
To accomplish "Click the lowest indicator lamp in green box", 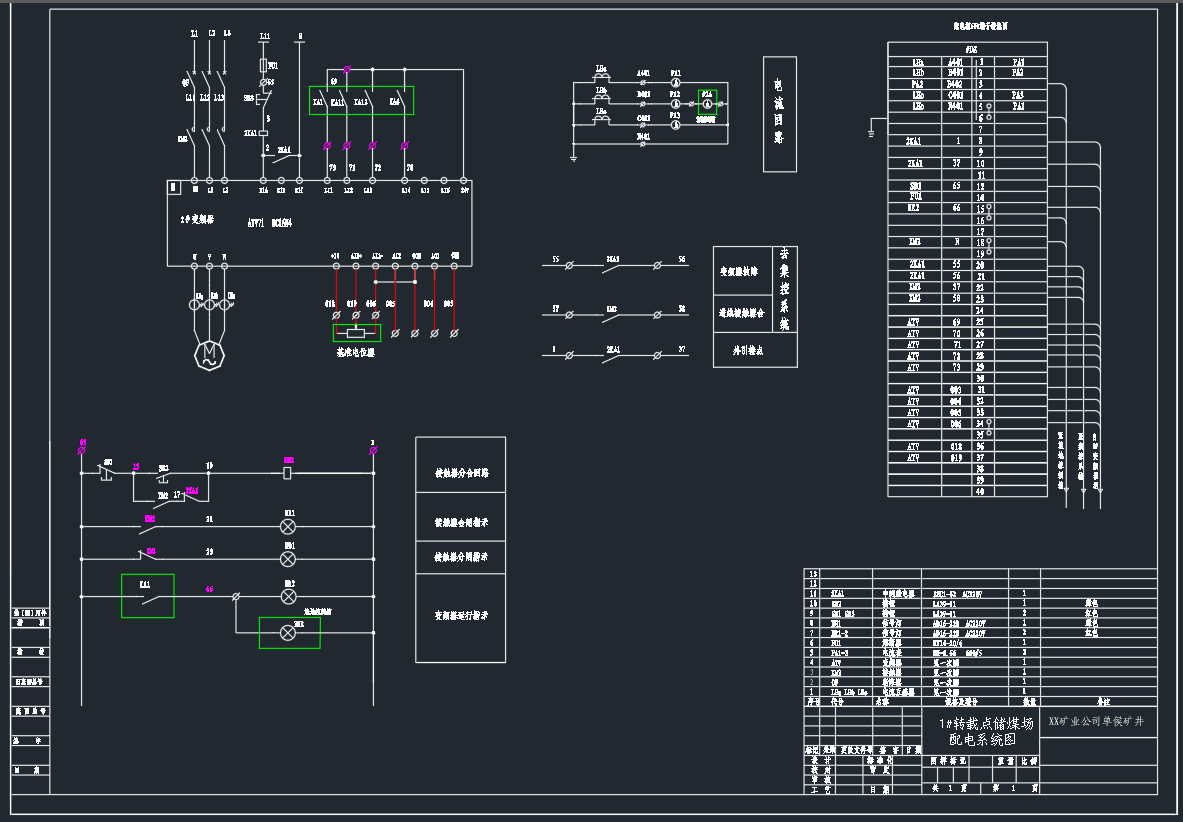I will point(289,633).
